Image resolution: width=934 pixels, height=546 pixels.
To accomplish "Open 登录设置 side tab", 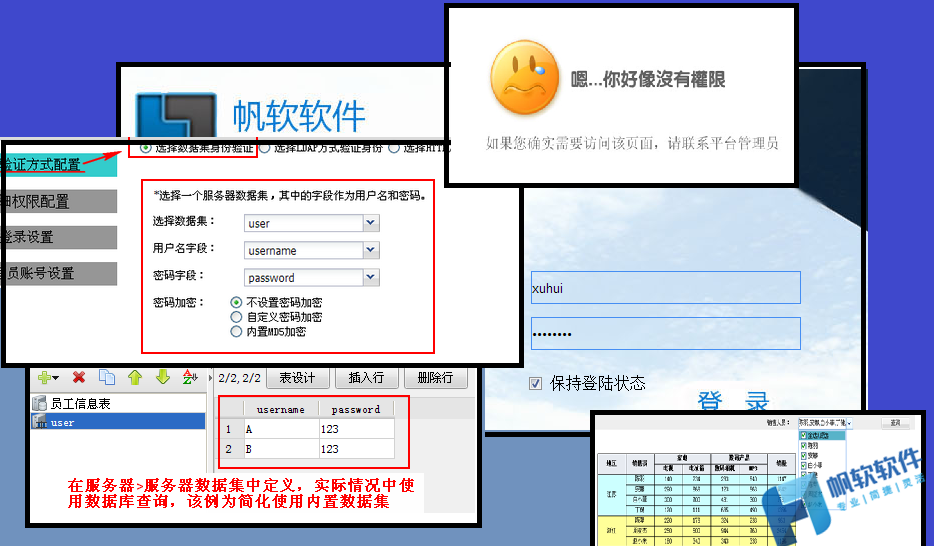I will pos(58,237).
